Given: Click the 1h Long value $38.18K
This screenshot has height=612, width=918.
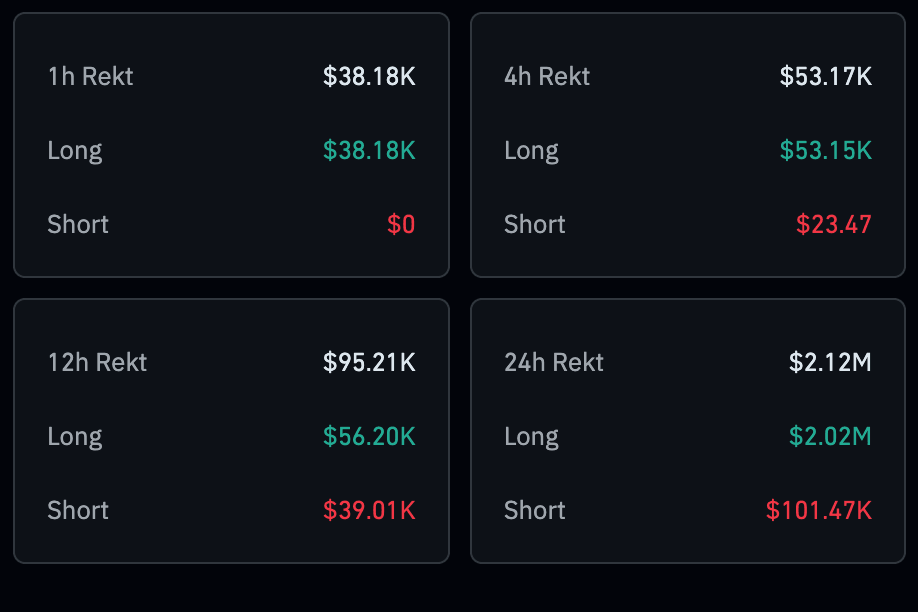Looking at the screenshot, I should point(369,151).
